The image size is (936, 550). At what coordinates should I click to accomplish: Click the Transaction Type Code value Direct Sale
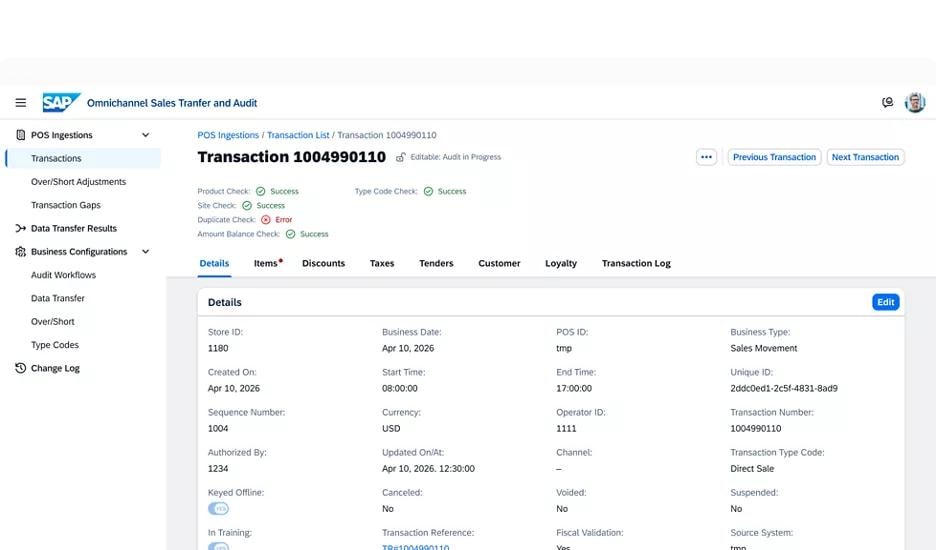pos(752,469)
